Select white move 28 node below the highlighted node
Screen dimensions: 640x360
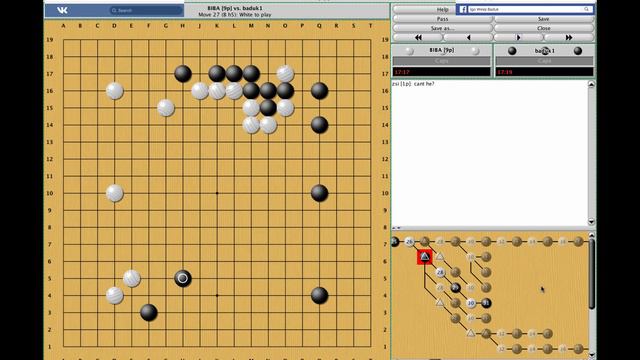click(x=440, y=272)
